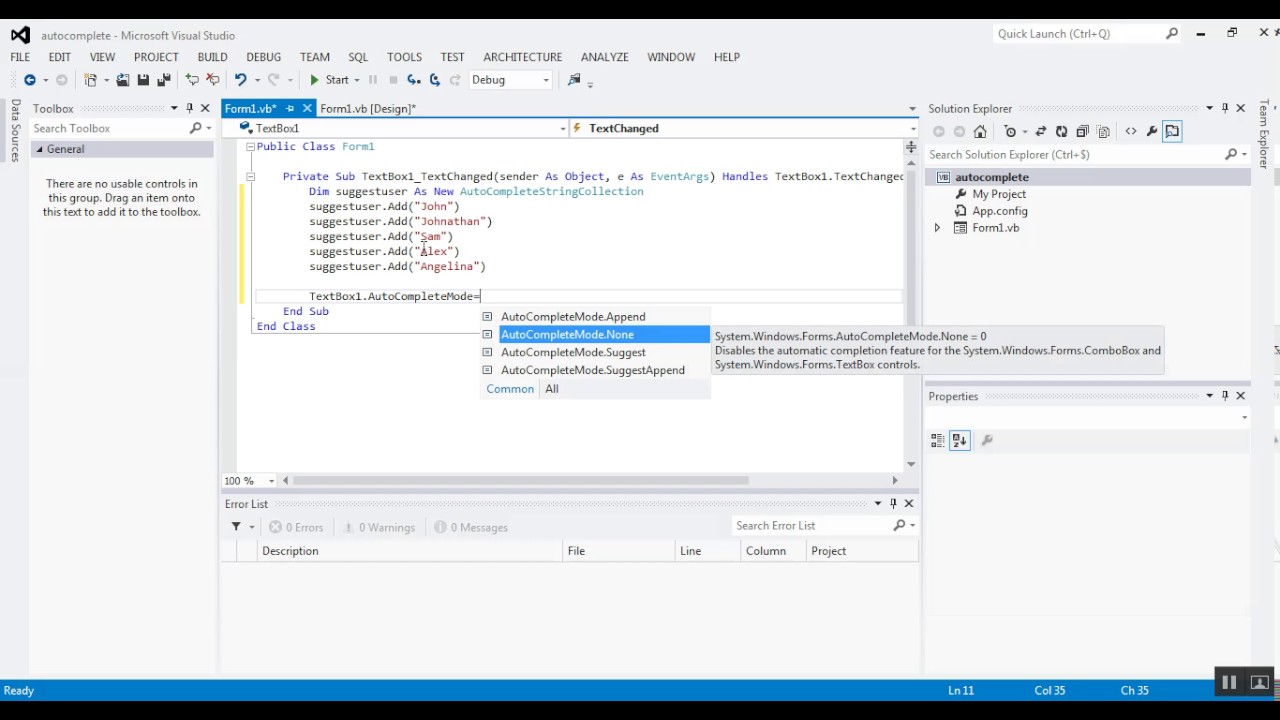The image size is (1280, 720).
Task: Sync with Active Document in Solution Explorer
Action: pyautogui.click(x=1041, y=131)
